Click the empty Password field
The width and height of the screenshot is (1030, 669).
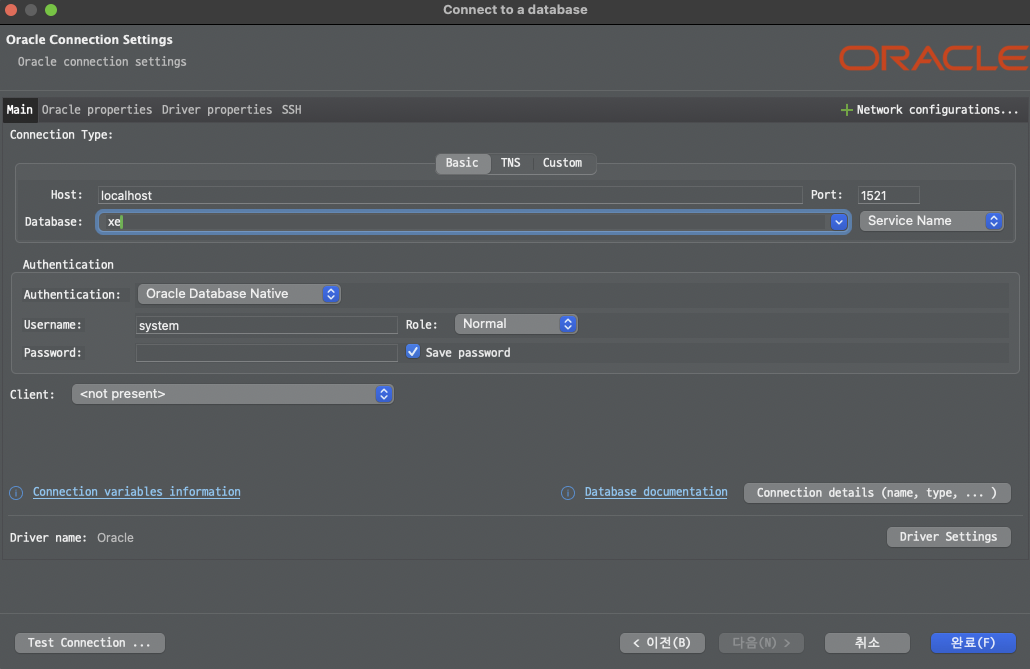tap(266, 353)
